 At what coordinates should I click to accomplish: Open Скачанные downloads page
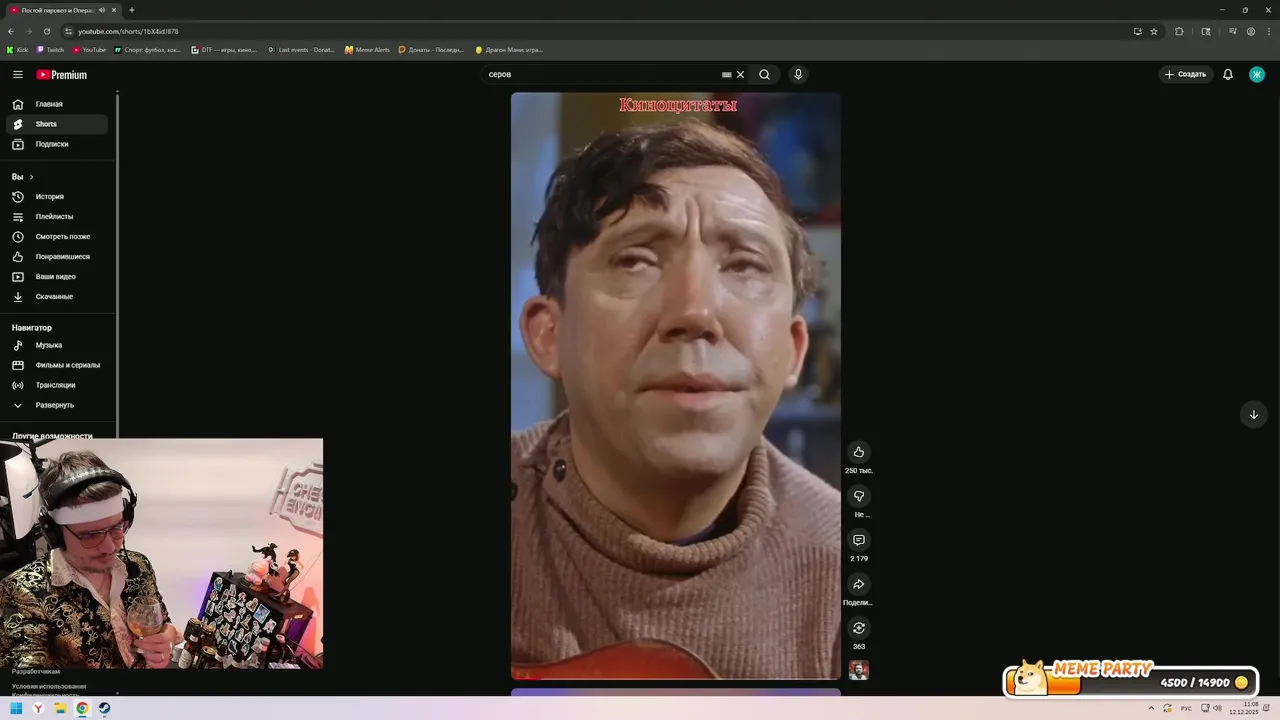(57, 297)
